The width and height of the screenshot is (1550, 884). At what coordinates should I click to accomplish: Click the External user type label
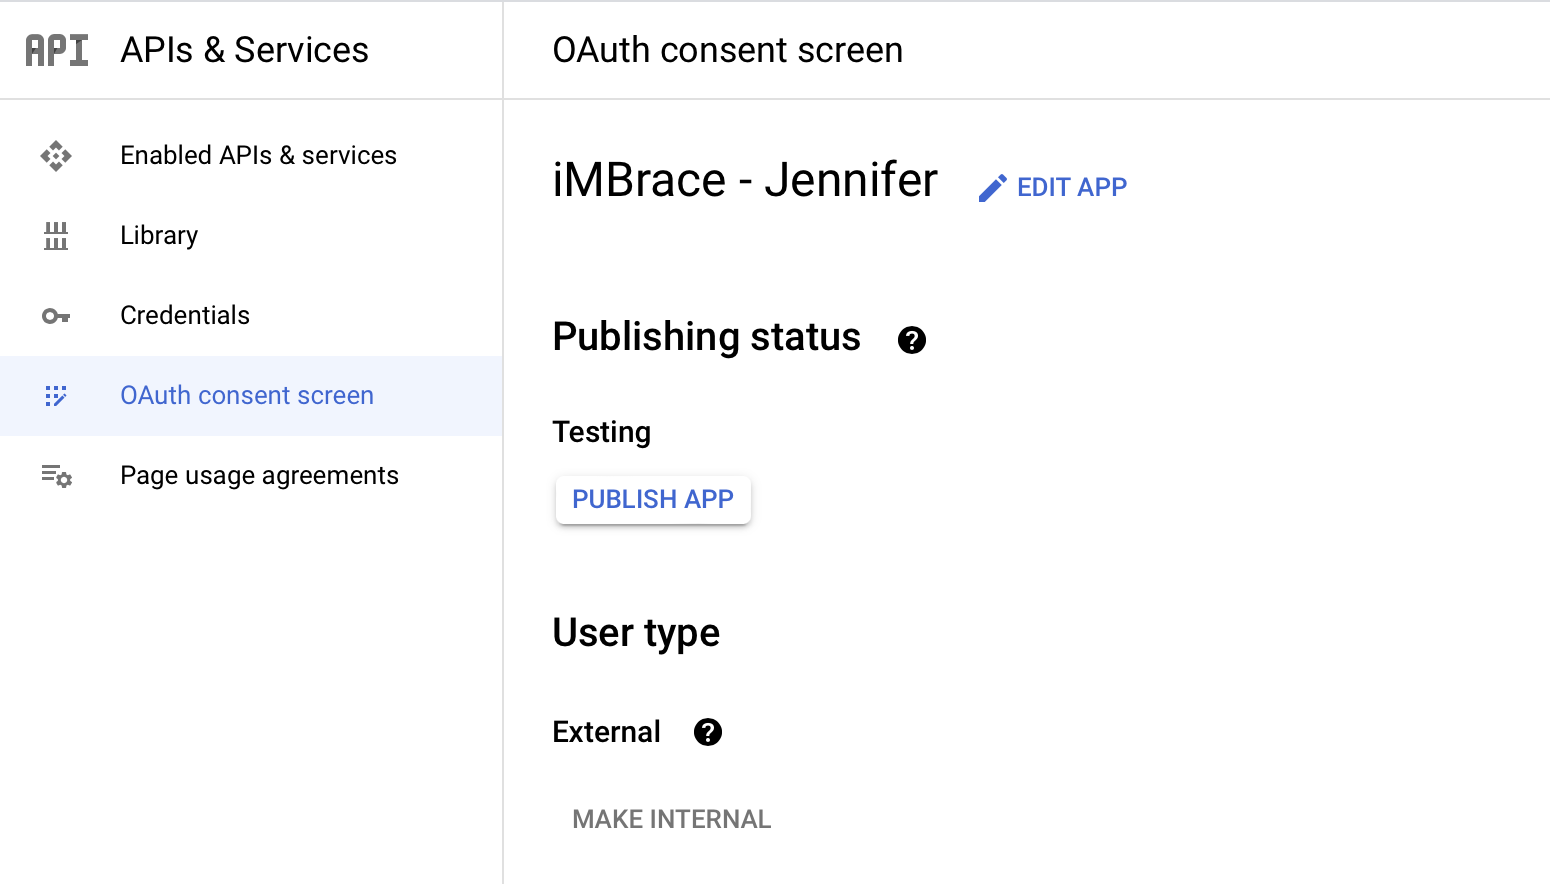607,732
